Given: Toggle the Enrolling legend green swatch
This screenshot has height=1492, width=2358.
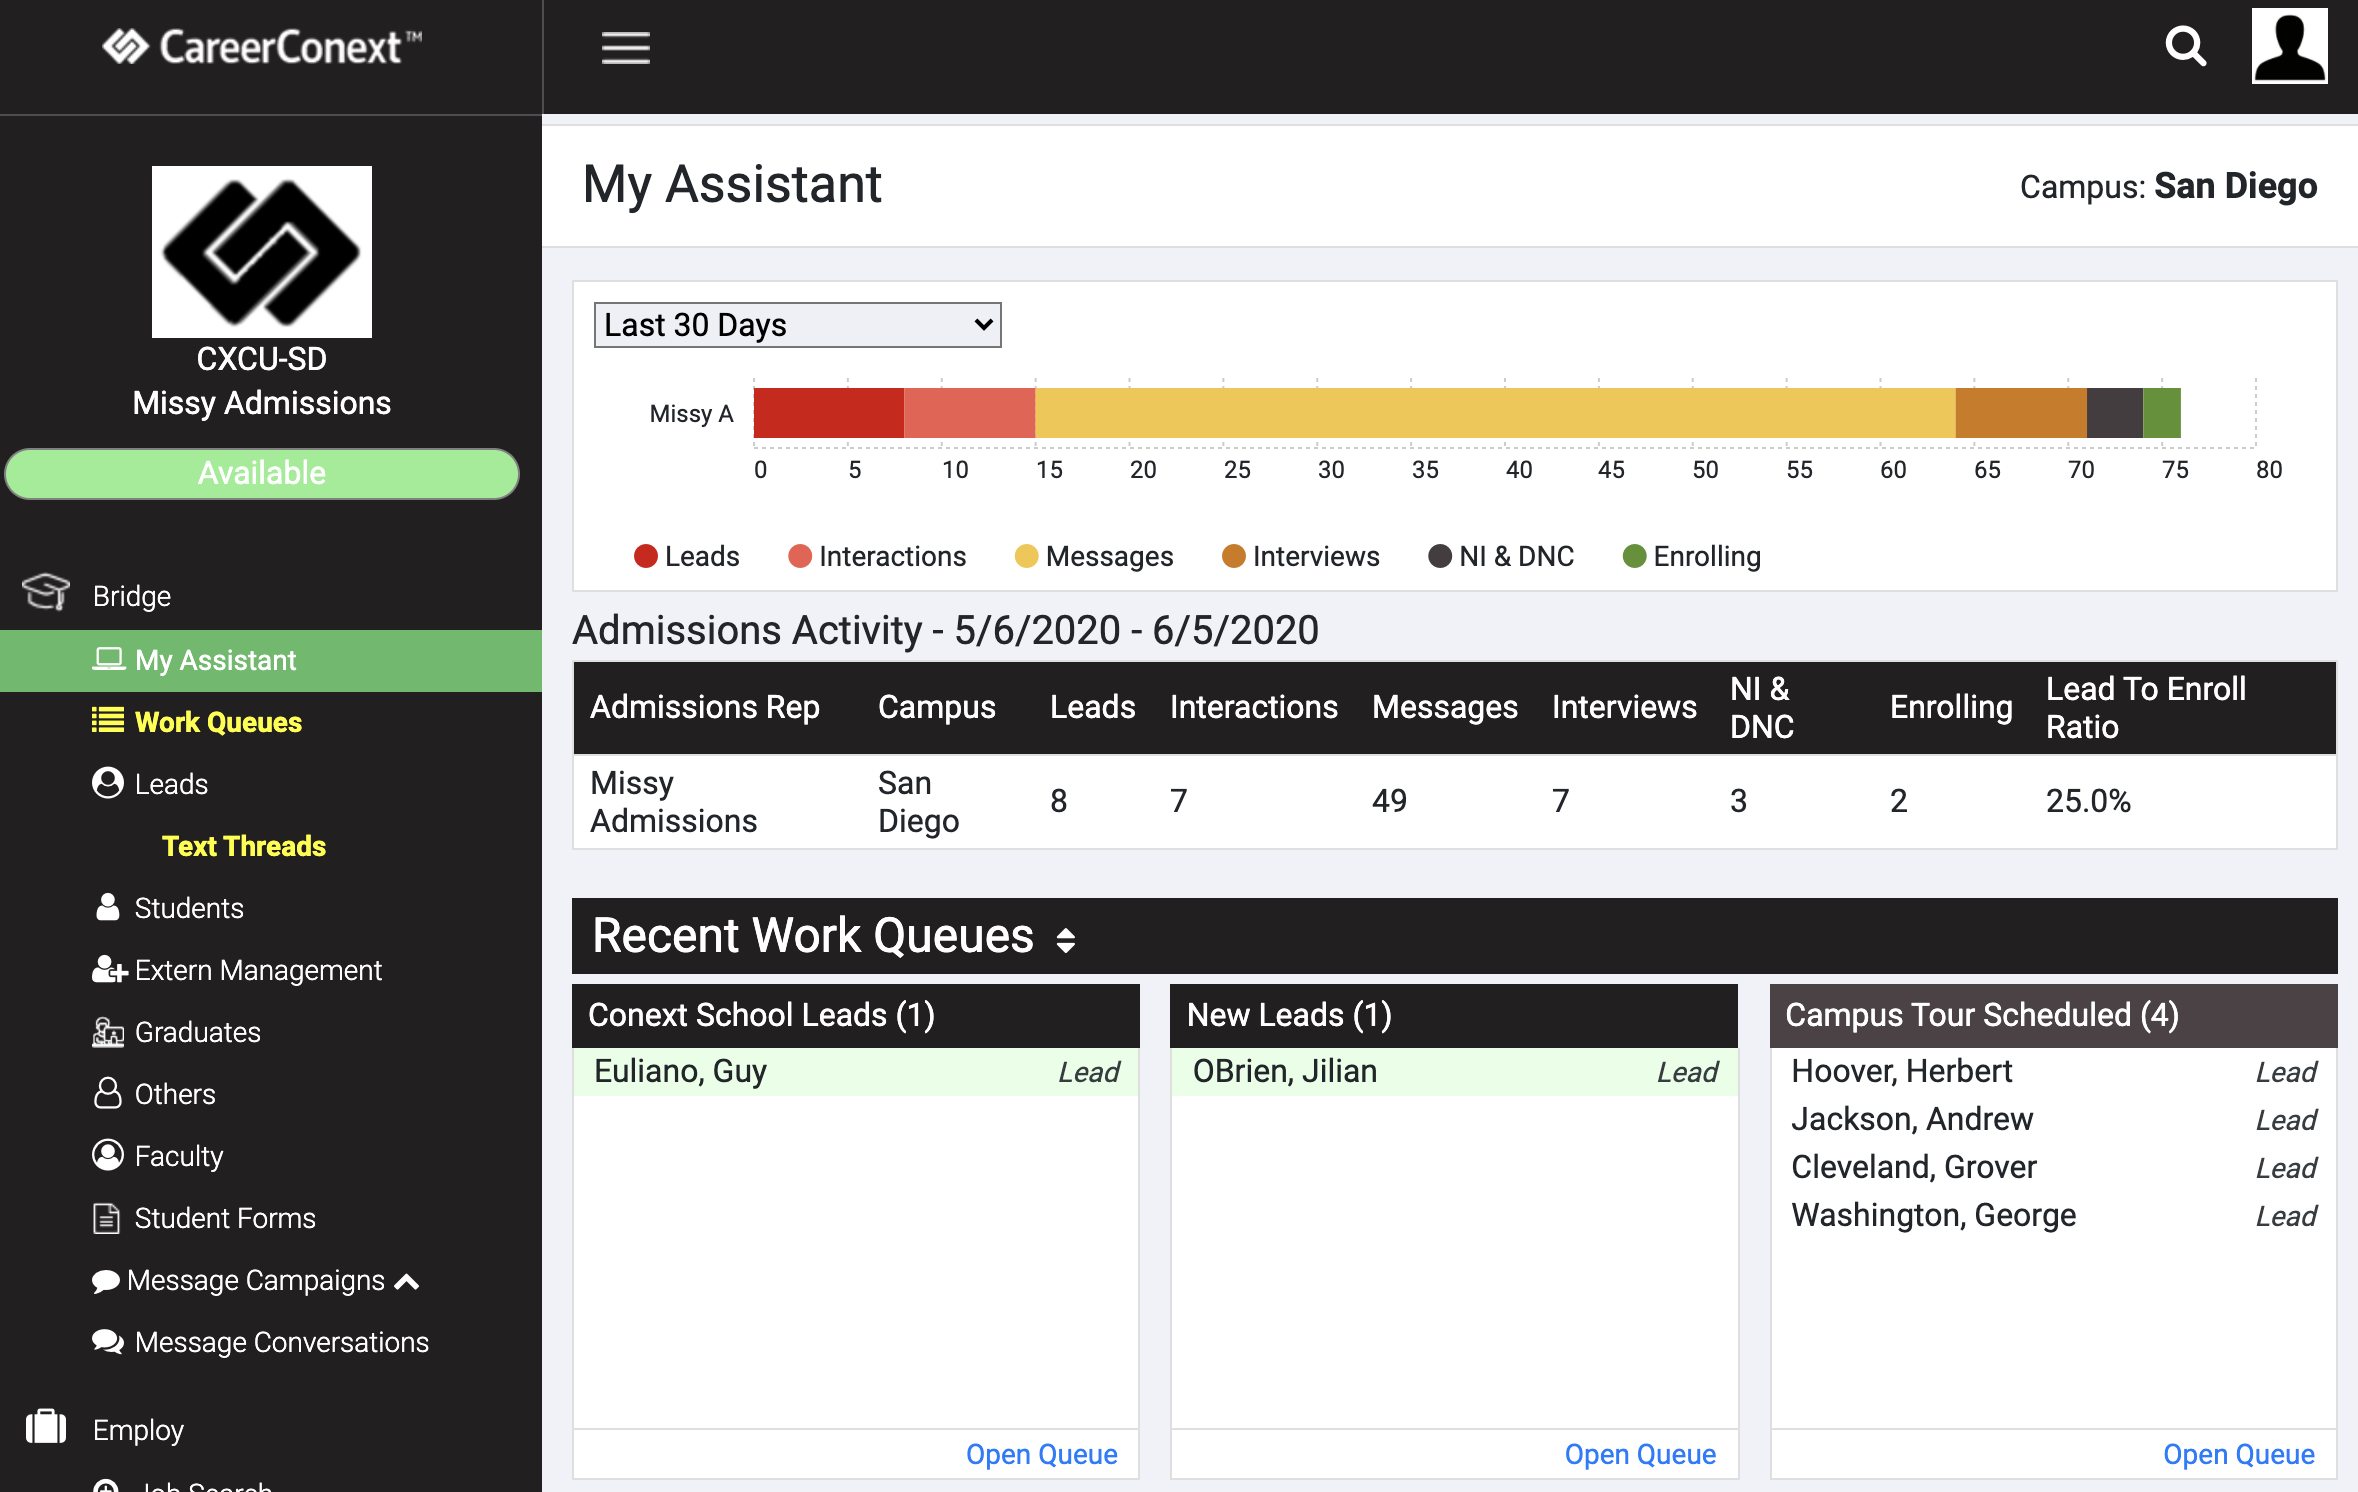Looking at the screenshot, I should (1634, 556).
